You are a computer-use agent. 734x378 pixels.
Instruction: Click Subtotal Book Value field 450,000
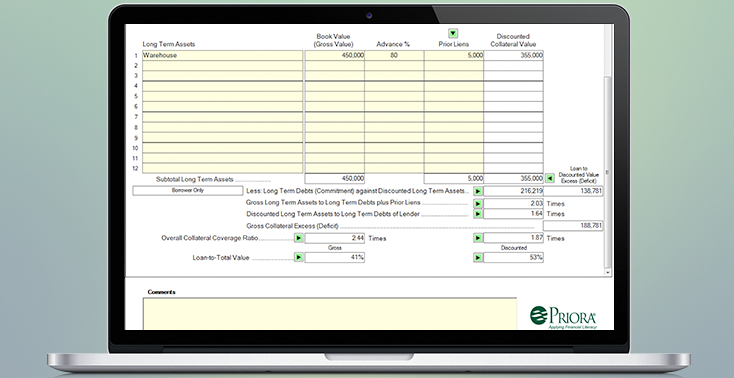(335, 178)
